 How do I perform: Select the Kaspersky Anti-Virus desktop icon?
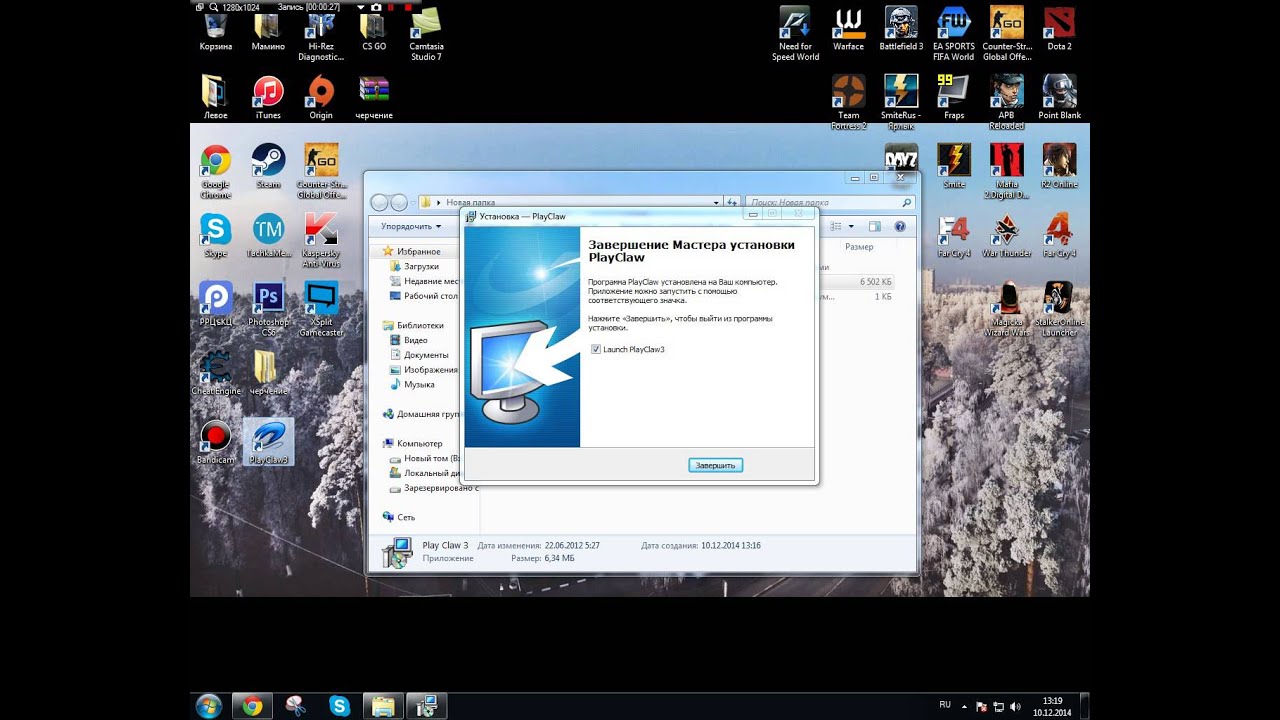click(321, 239)
